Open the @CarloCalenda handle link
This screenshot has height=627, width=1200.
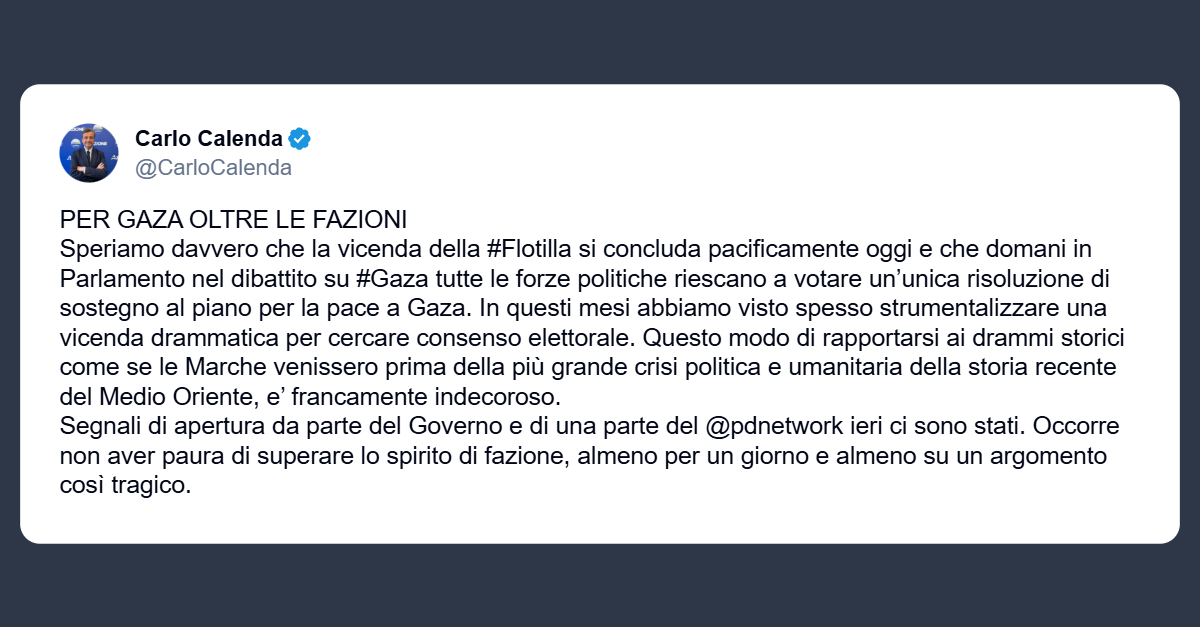point(213,168)
